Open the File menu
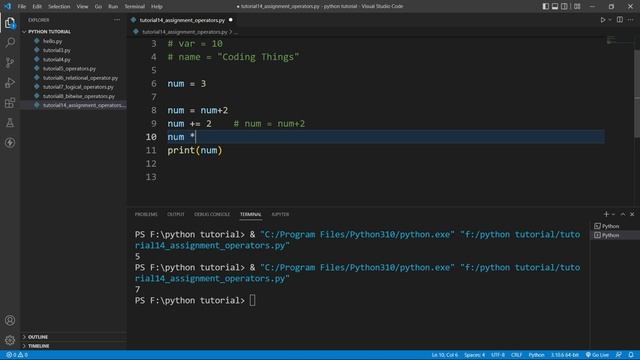Image resolution: width=640 pixels, height=360 pixels. (x=22, y=6)
